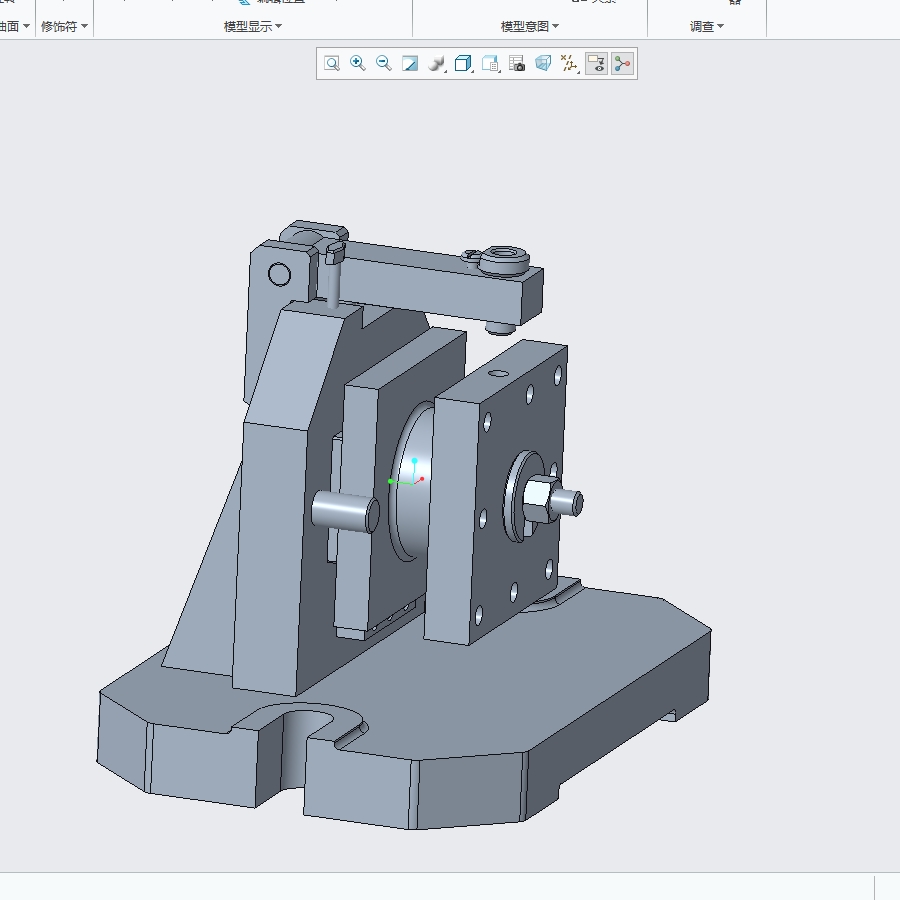900x900 pixels.
Task: Open the datum display filters icon
Action: [x=570, y=64]
